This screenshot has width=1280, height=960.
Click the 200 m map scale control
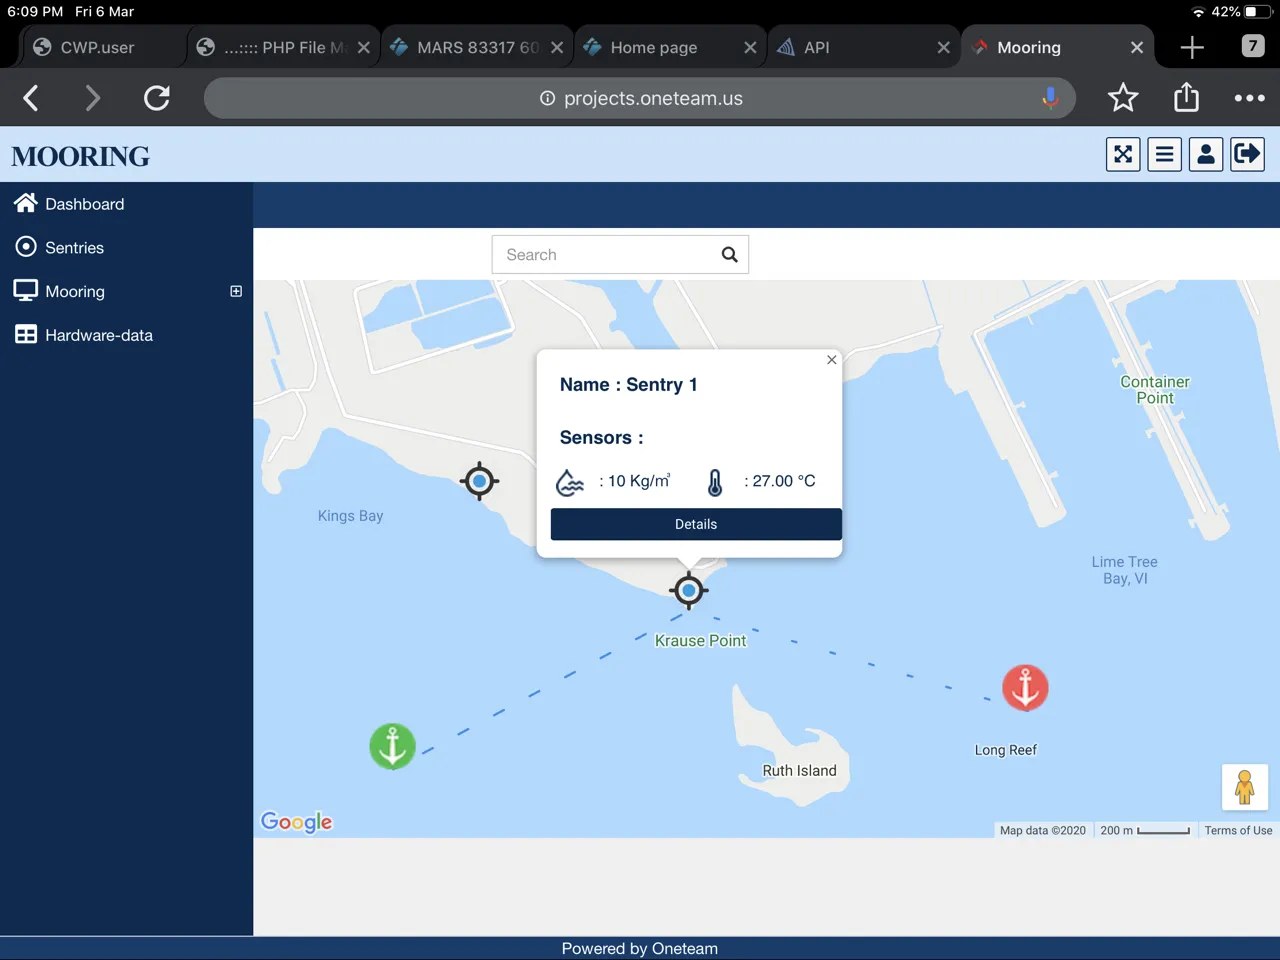1145,831
